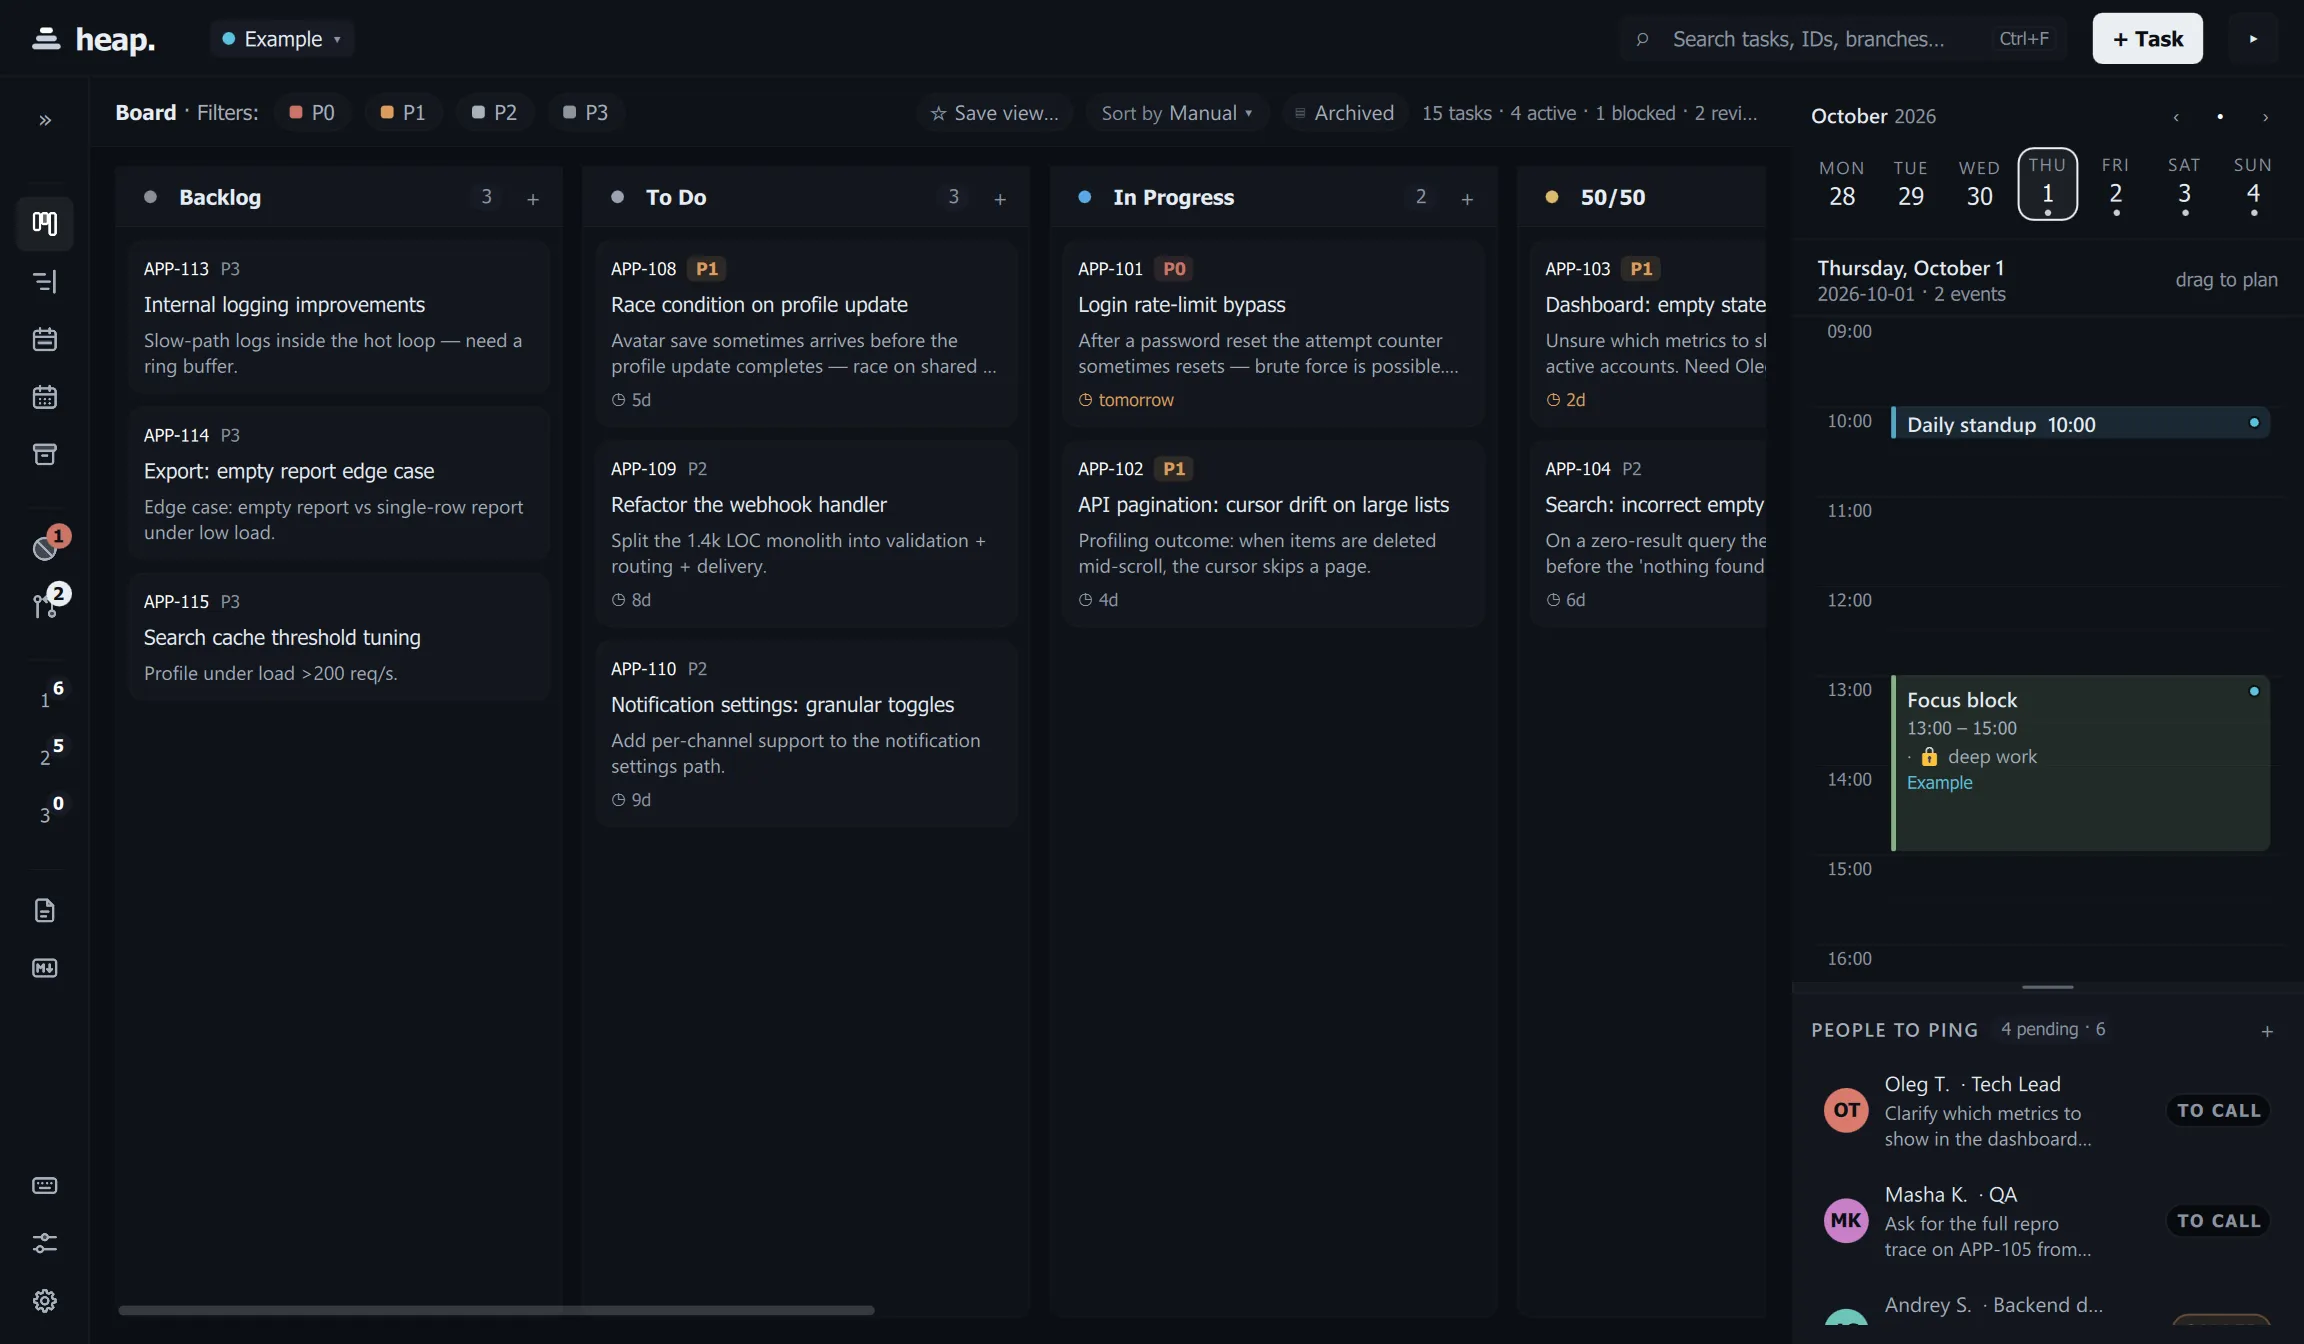The height and width of the screenshot is (1344, 2304).
Task: Go to next week in calendar
Action: [2265, 117]
